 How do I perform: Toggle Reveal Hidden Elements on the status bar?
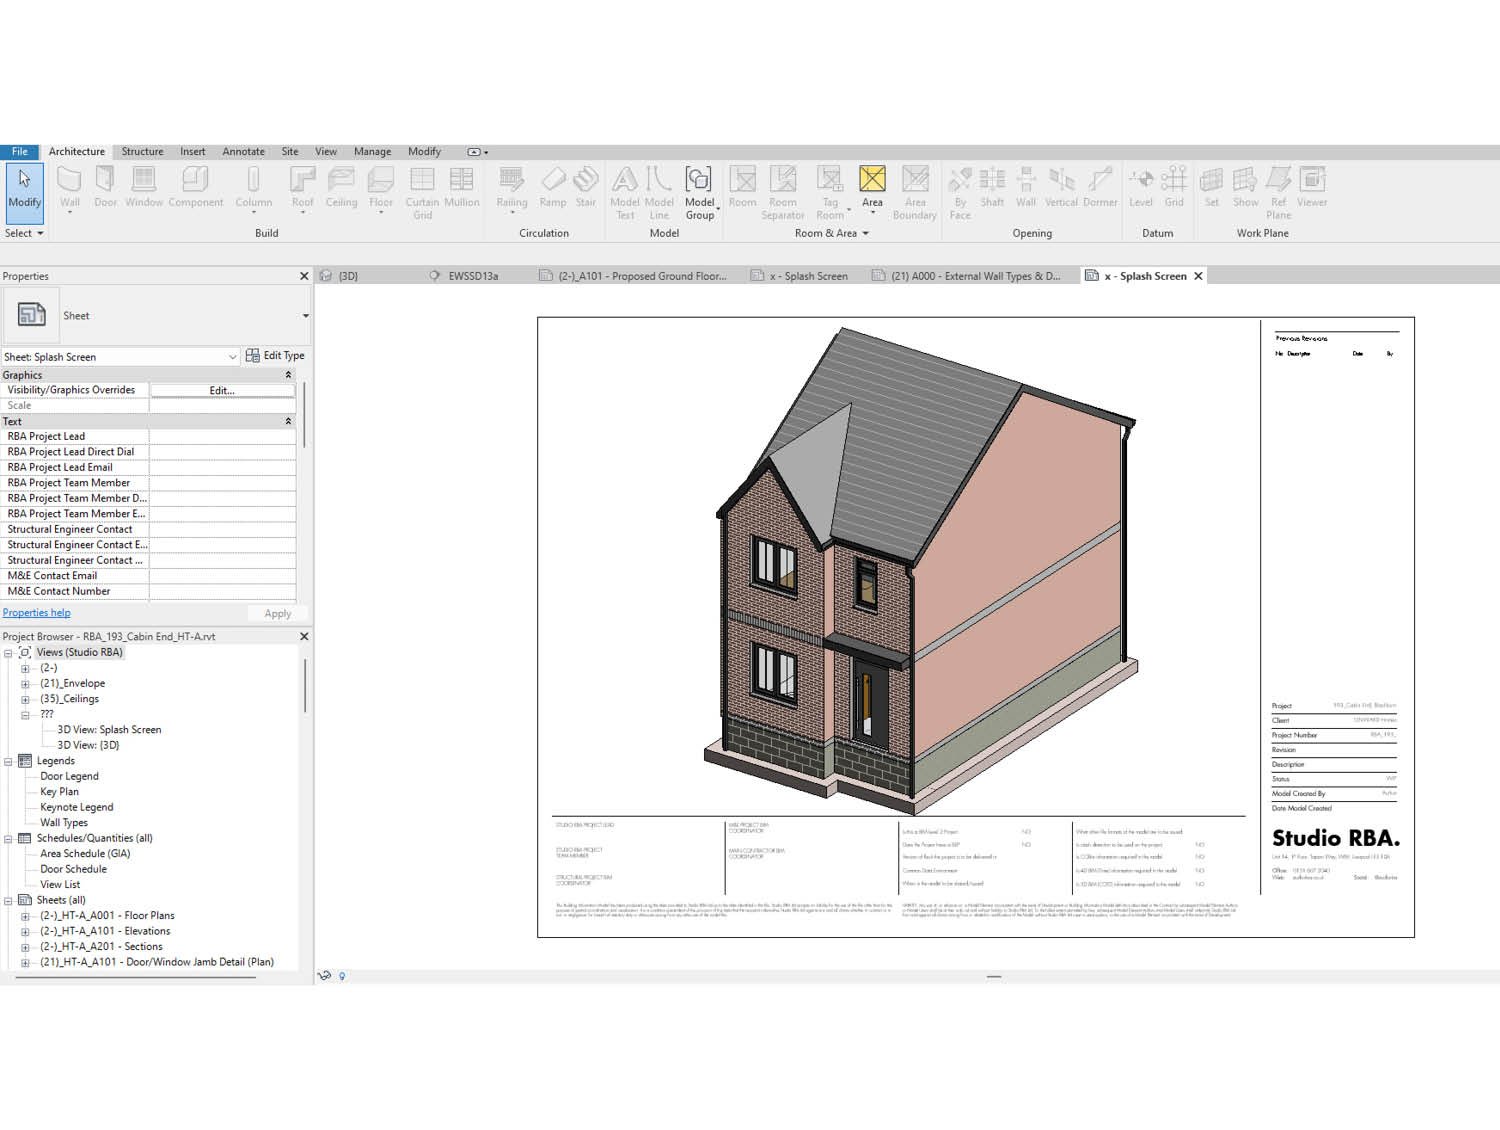325,975
